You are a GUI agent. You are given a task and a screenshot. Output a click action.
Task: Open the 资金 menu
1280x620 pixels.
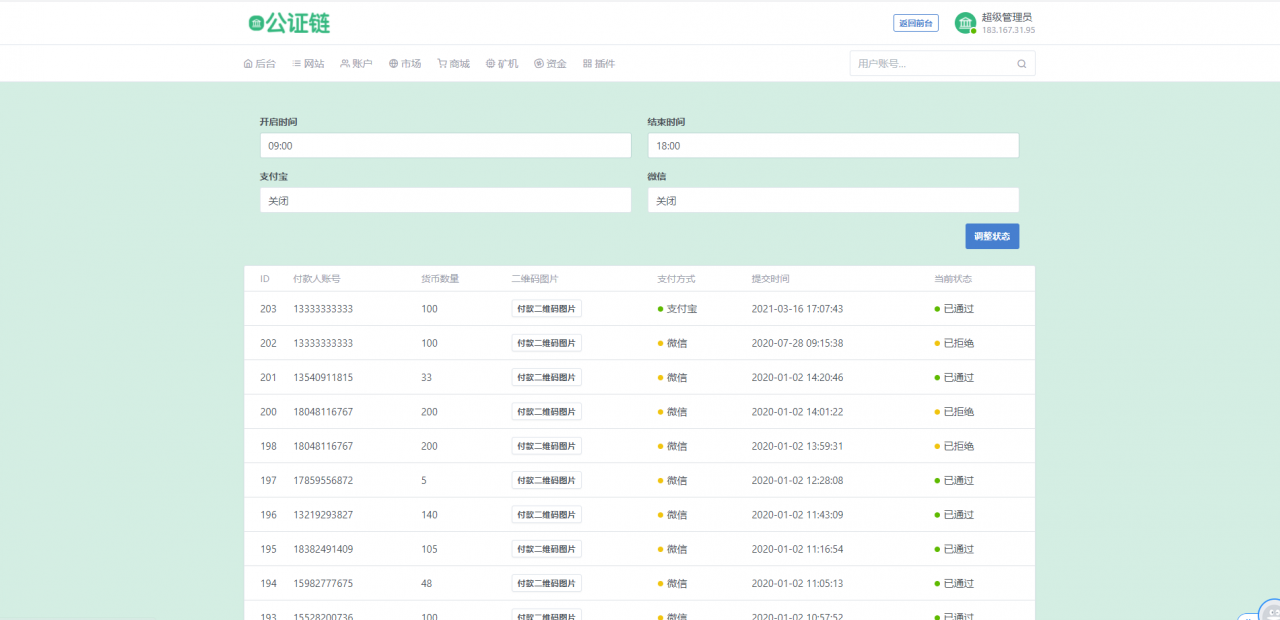(550, 64)
